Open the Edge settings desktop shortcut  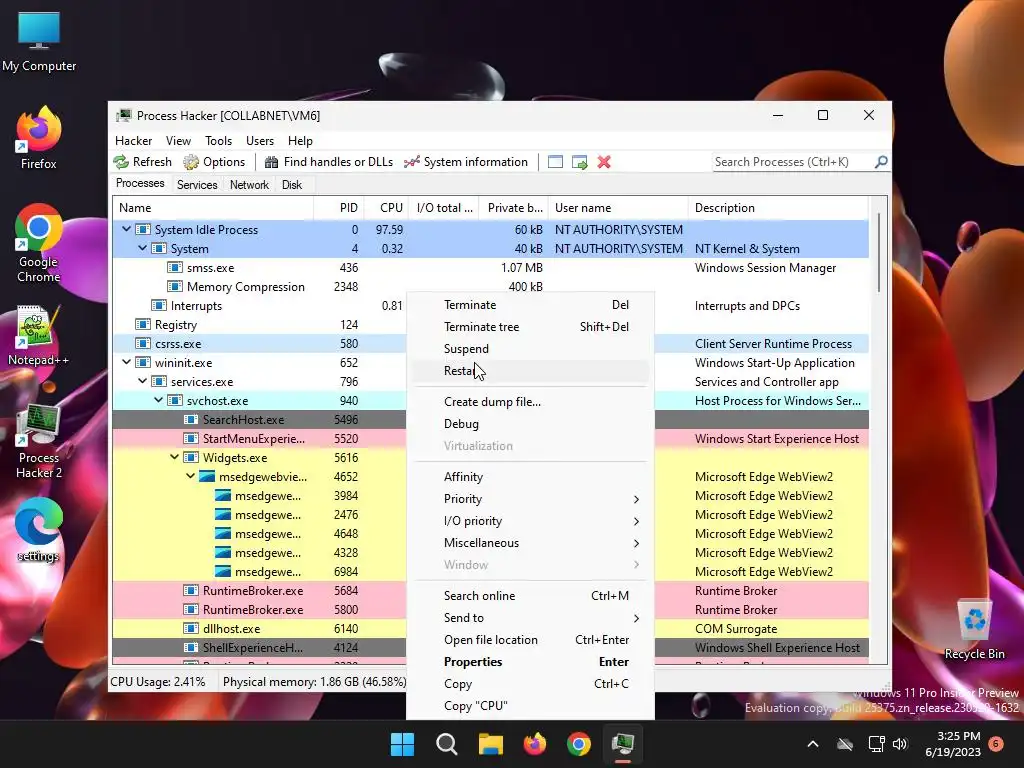pos(39,530)
